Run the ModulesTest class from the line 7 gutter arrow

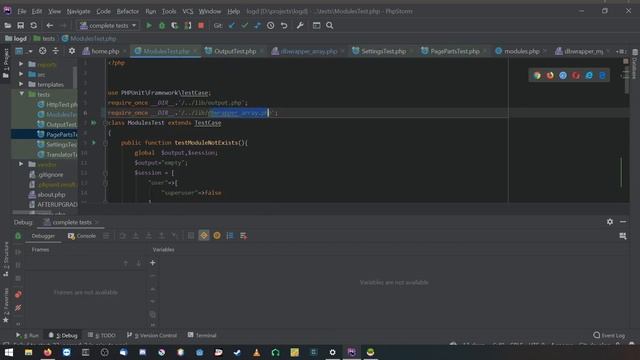[93, 122]
